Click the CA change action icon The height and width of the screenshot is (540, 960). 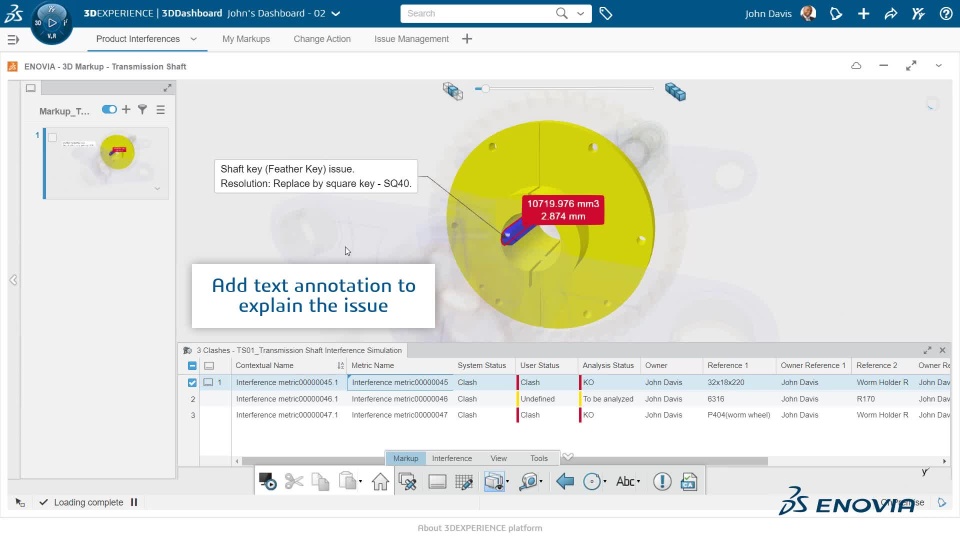point(689,482)
